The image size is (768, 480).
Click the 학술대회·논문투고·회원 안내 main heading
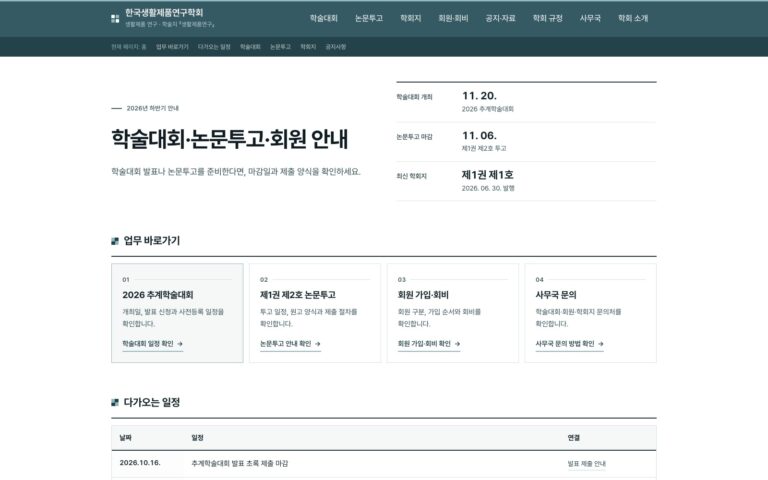coord(230,139)
